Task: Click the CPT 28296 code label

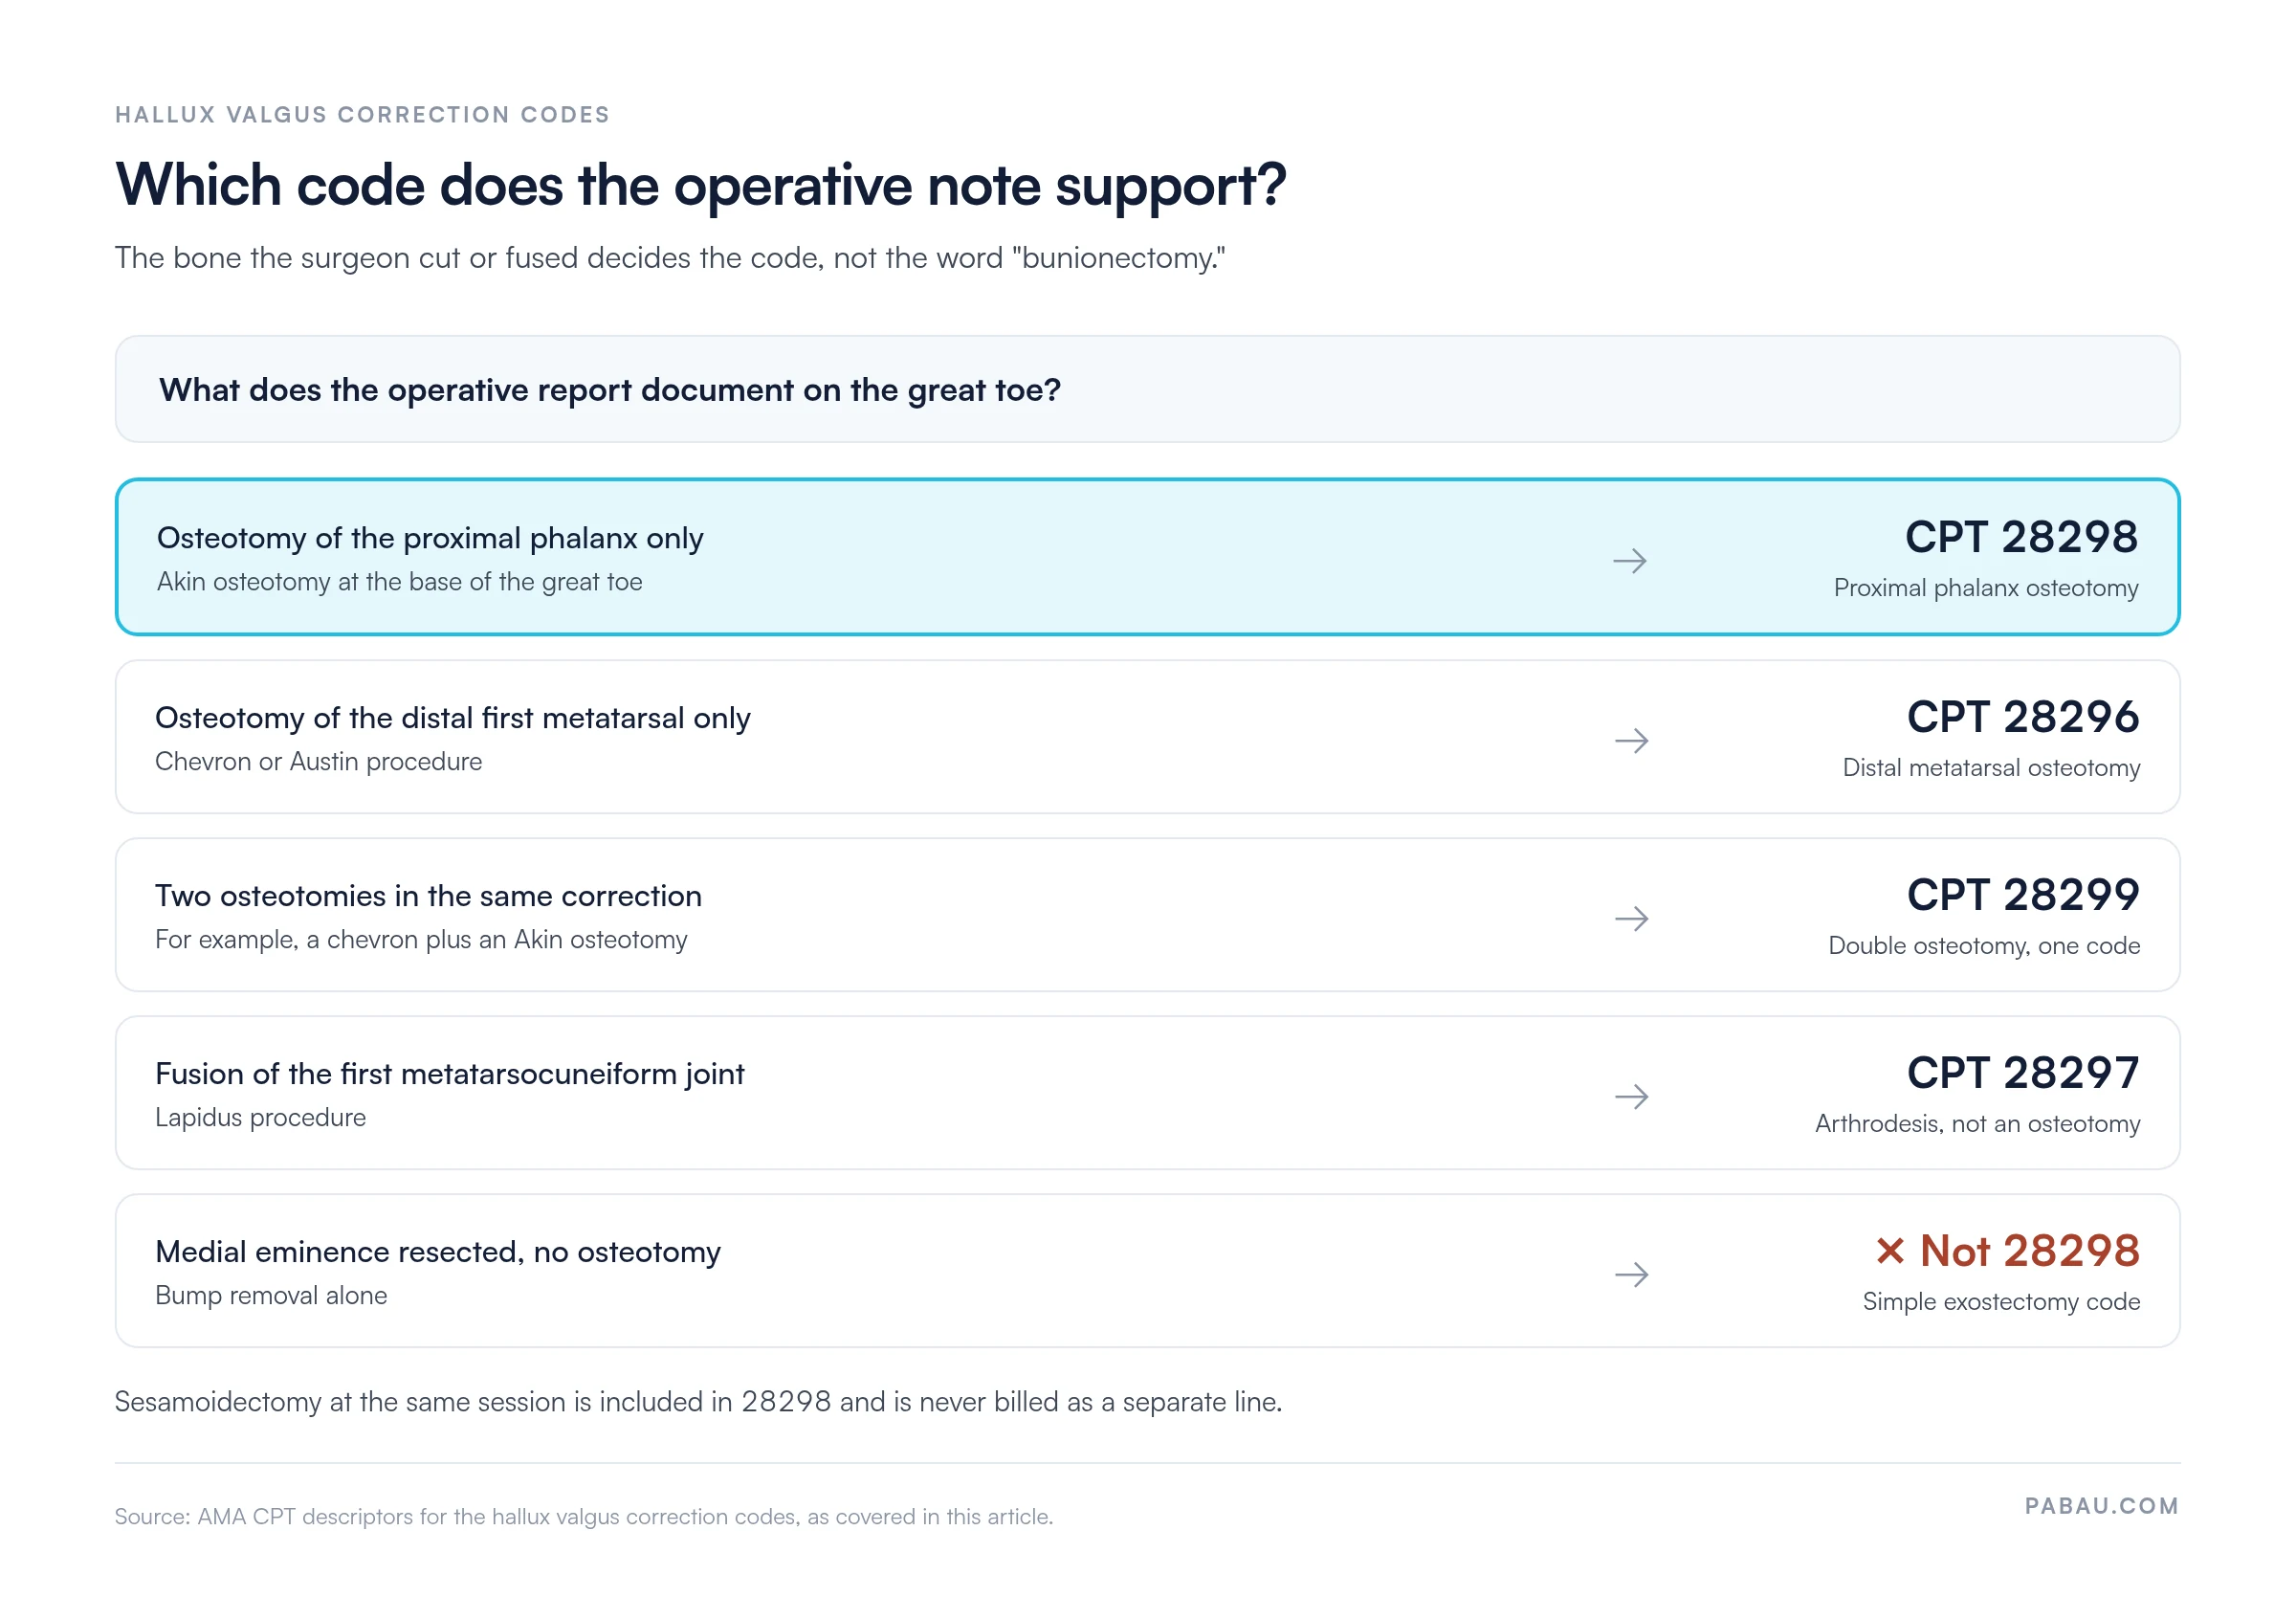Action: pyautogui.click(x=2022, y=717)
